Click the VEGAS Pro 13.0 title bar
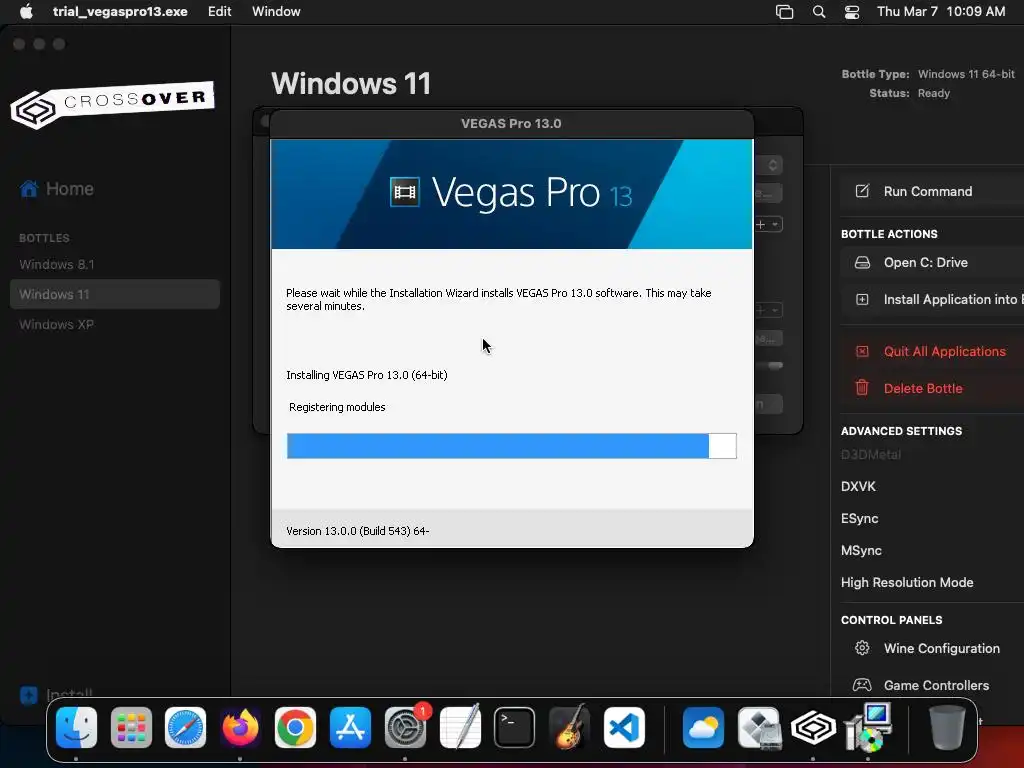This screenshot has height=768, width=1024. [511, 123]
